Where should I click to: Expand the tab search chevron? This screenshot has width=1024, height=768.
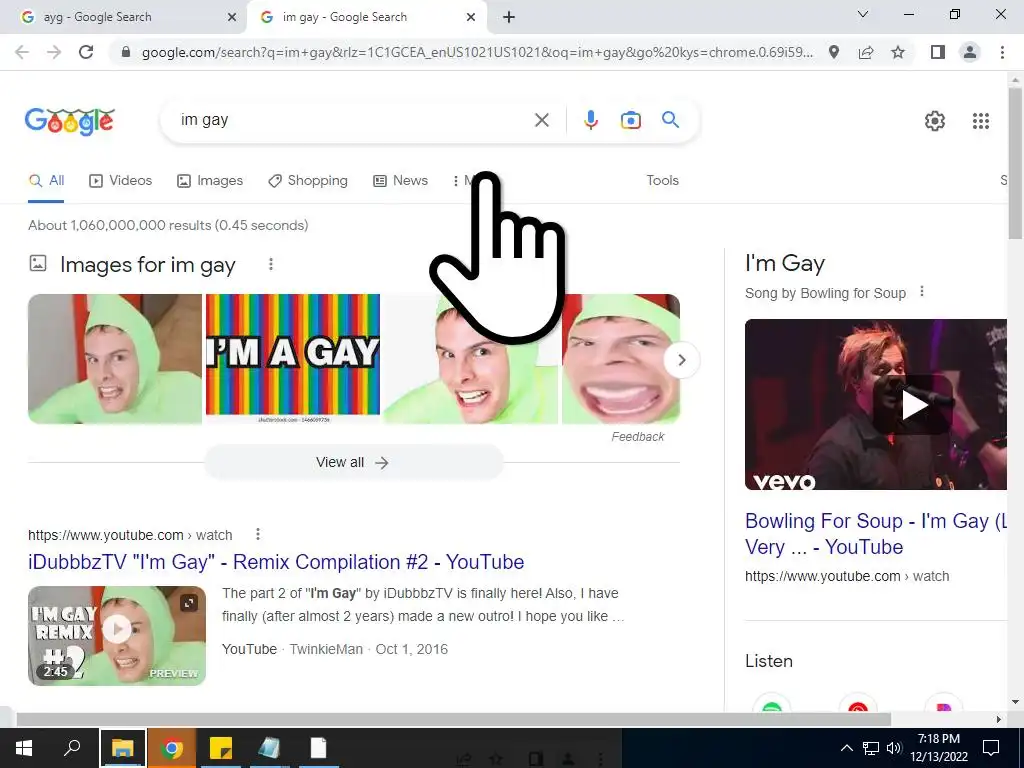coord(863,14)
